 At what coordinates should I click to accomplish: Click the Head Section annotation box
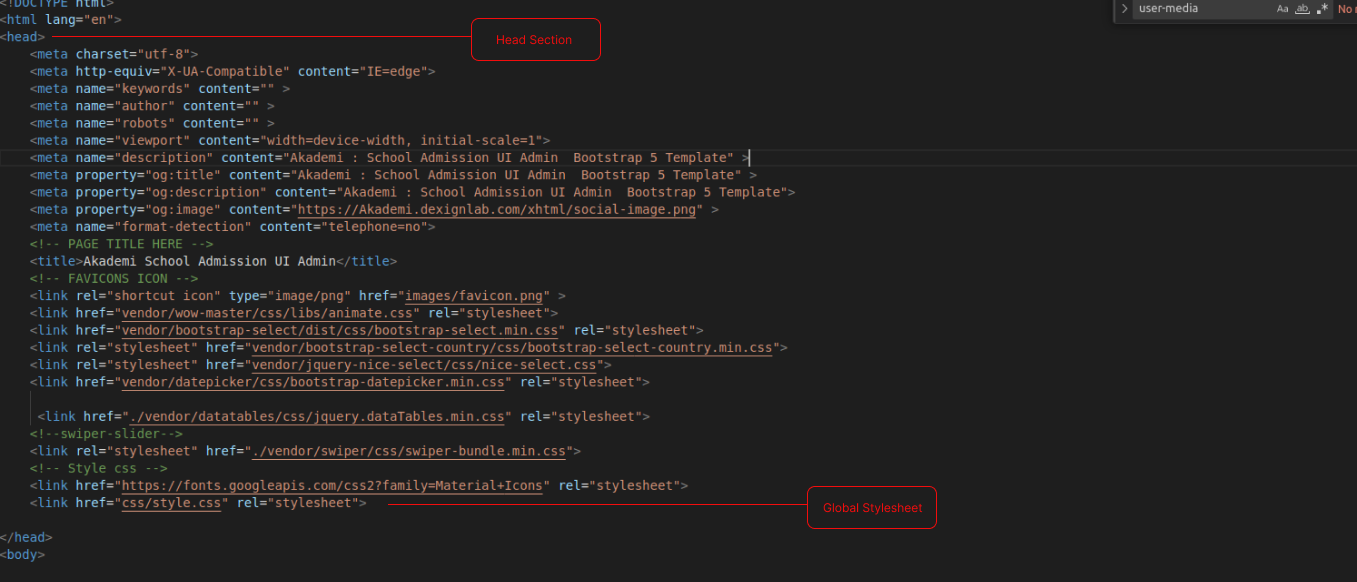pos(535,40)
